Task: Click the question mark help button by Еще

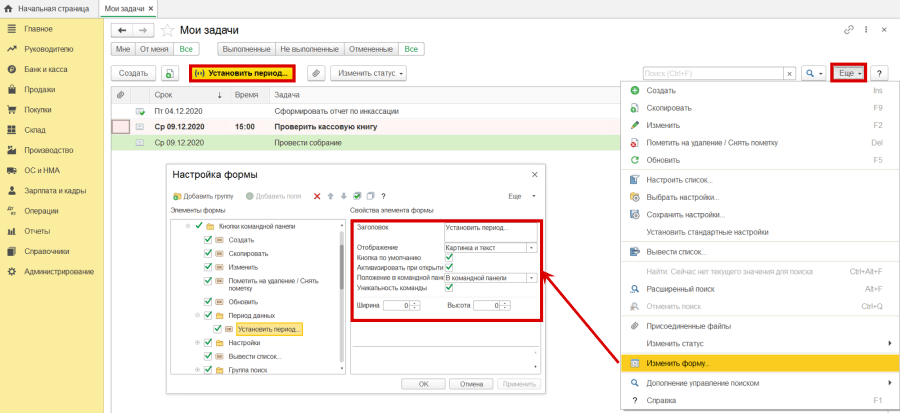Action: click(x=880, y=73)
